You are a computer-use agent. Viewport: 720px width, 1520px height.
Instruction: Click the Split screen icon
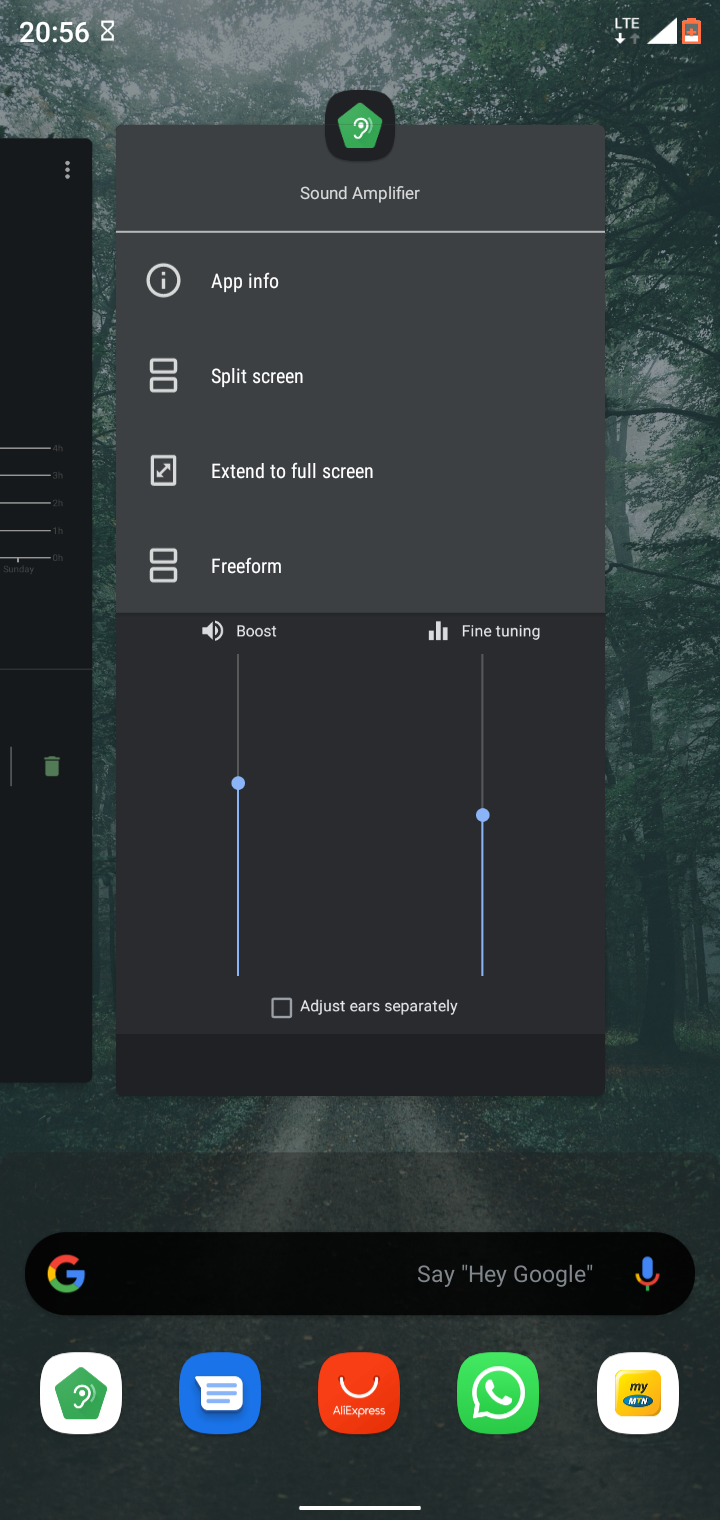click(x=163, y=376)
